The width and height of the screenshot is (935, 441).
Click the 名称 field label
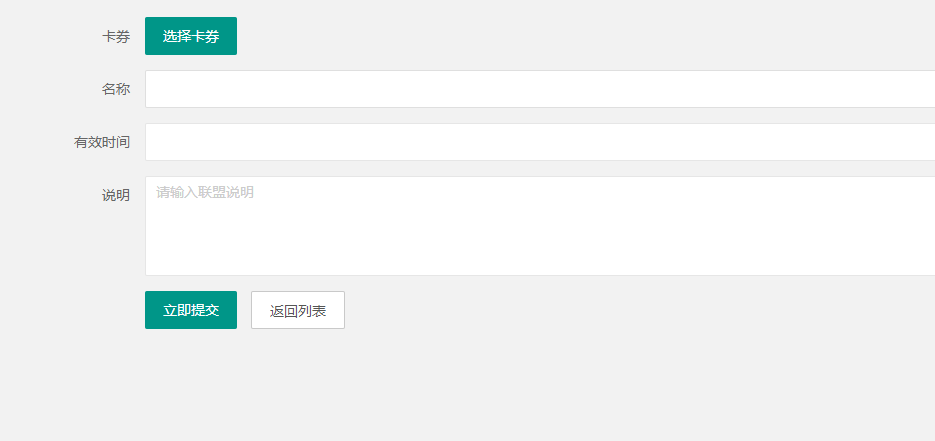116,89
